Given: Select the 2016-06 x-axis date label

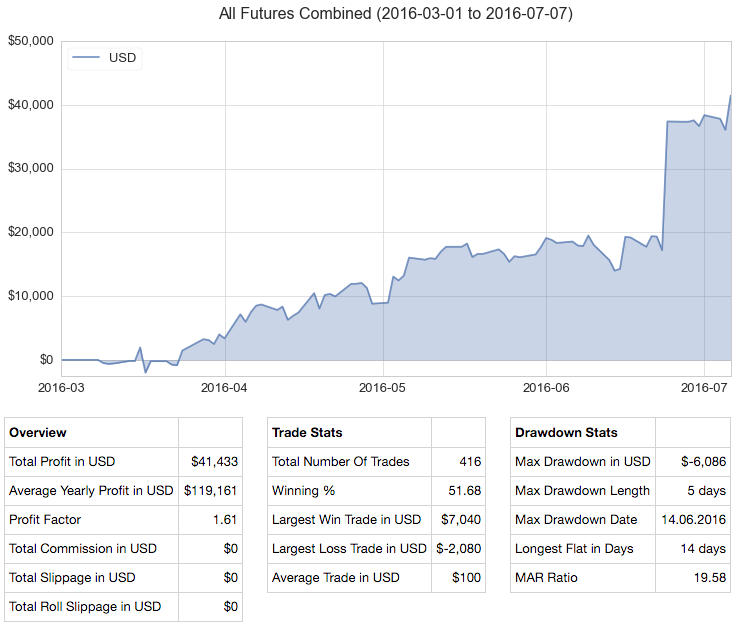Looking at the screenshot, I should (x=546, y=386).
